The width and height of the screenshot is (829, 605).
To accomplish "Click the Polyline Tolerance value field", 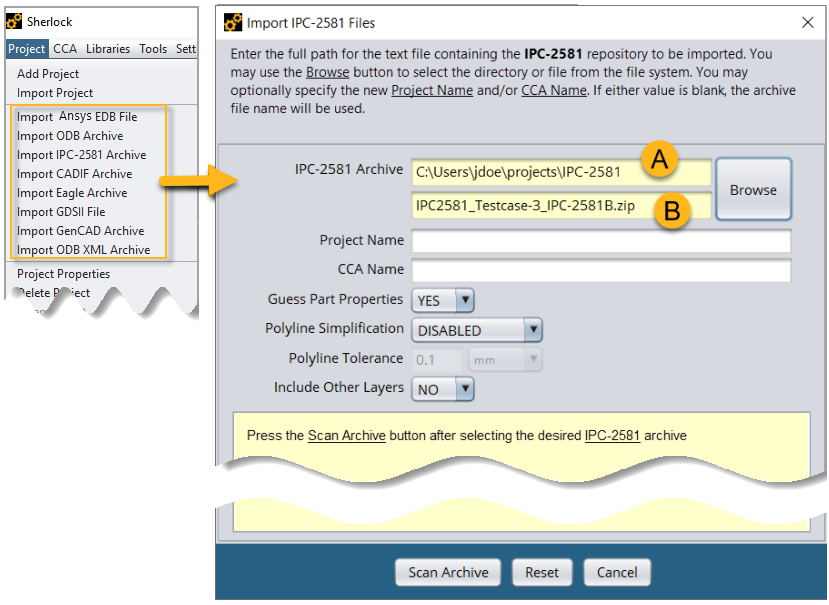I will coord(437,360).
